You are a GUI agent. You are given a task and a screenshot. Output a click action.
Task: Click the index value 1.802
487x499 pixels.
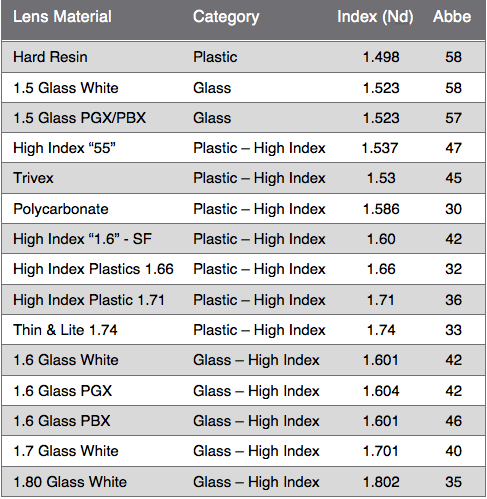point(381,482)
